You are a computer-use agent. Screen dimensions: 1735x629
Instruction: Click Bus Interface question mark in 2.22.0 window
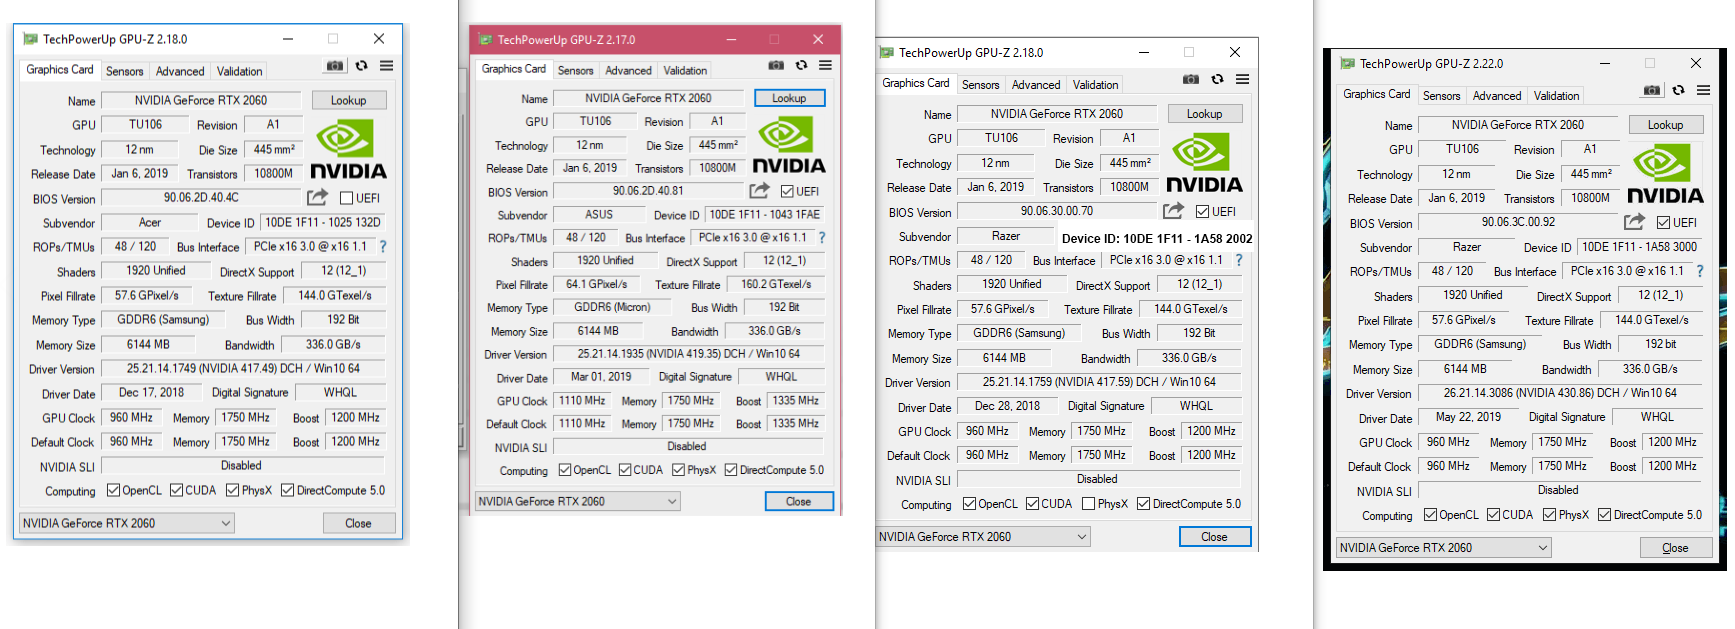tap(1699, 271)
